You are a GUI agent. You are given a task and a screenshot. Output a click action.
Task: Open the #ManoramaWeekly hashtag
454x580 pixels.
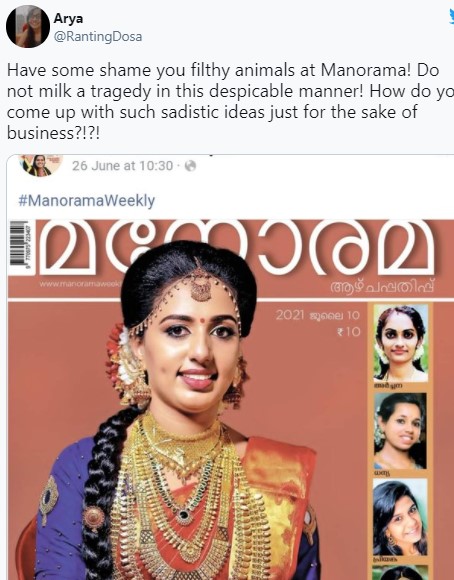(x=87, y=200)
